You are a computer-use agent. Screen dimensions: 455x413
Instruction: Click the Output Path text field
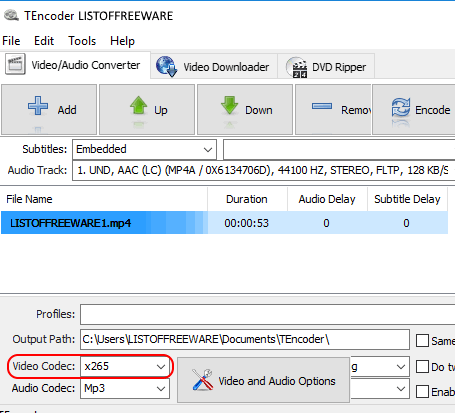245,339
